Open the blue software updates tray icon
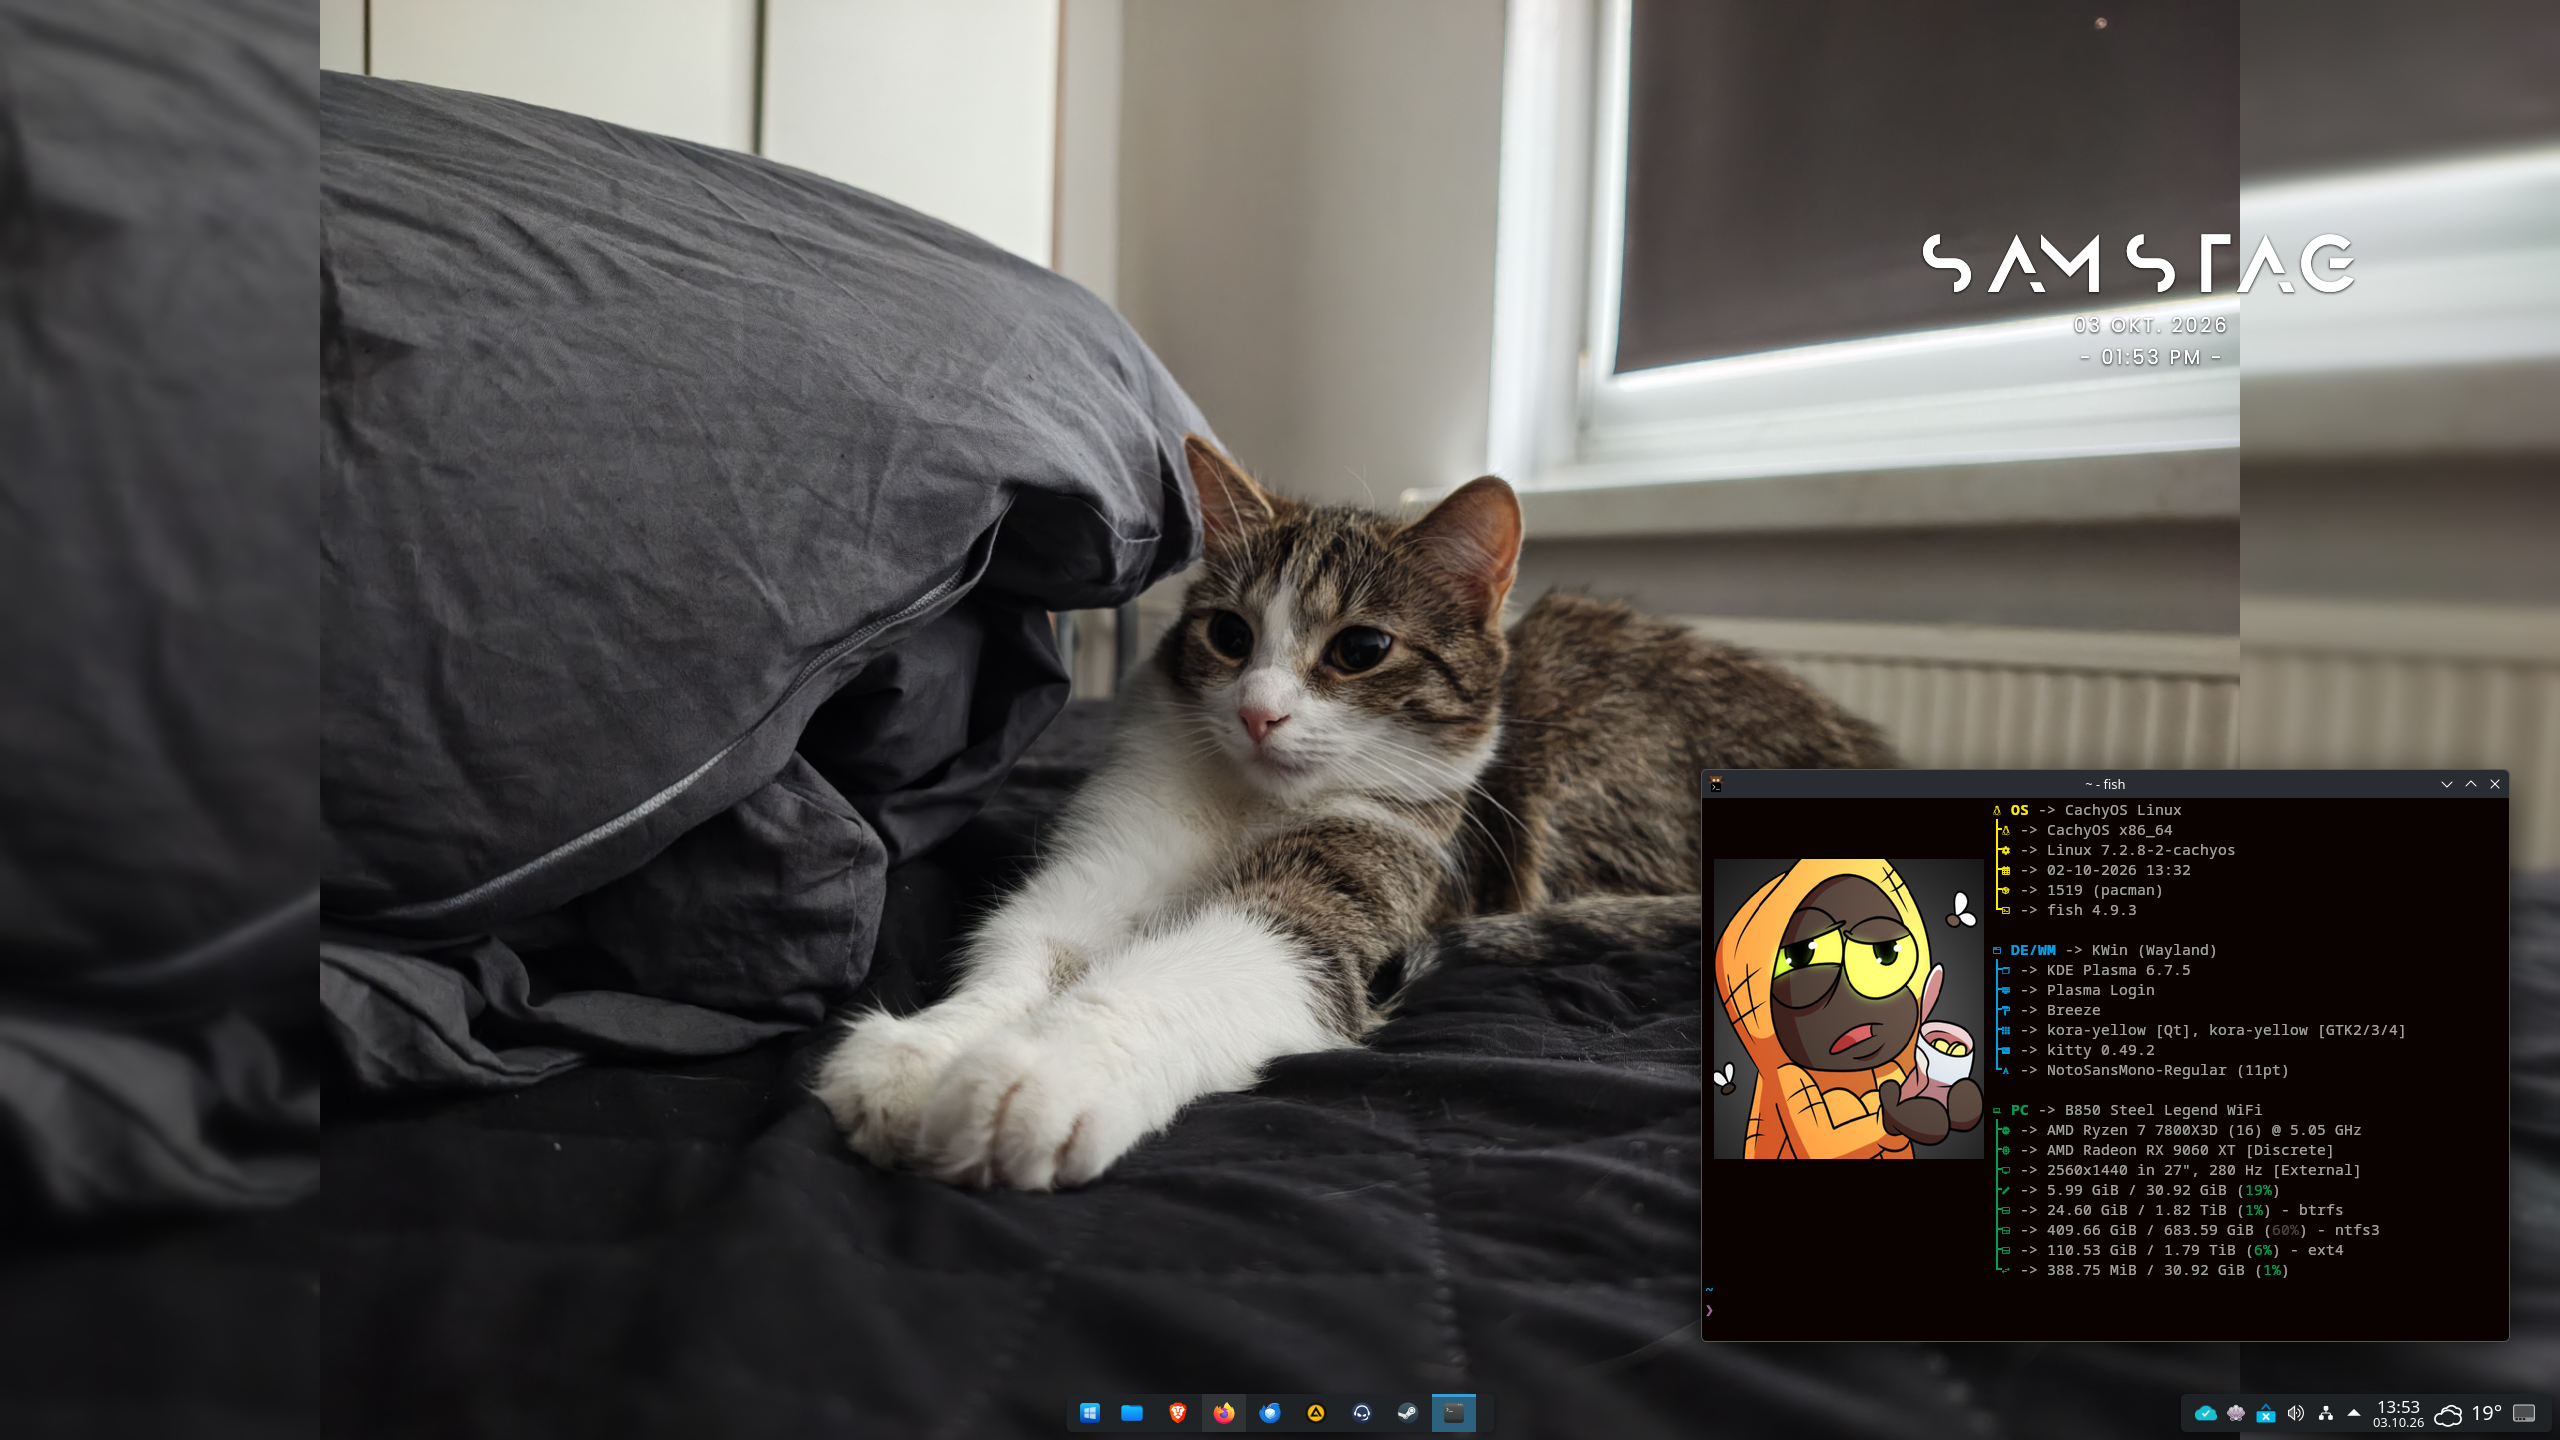Image resolution: width=2560 pixels, height=1440 pixels. 2266,1413
